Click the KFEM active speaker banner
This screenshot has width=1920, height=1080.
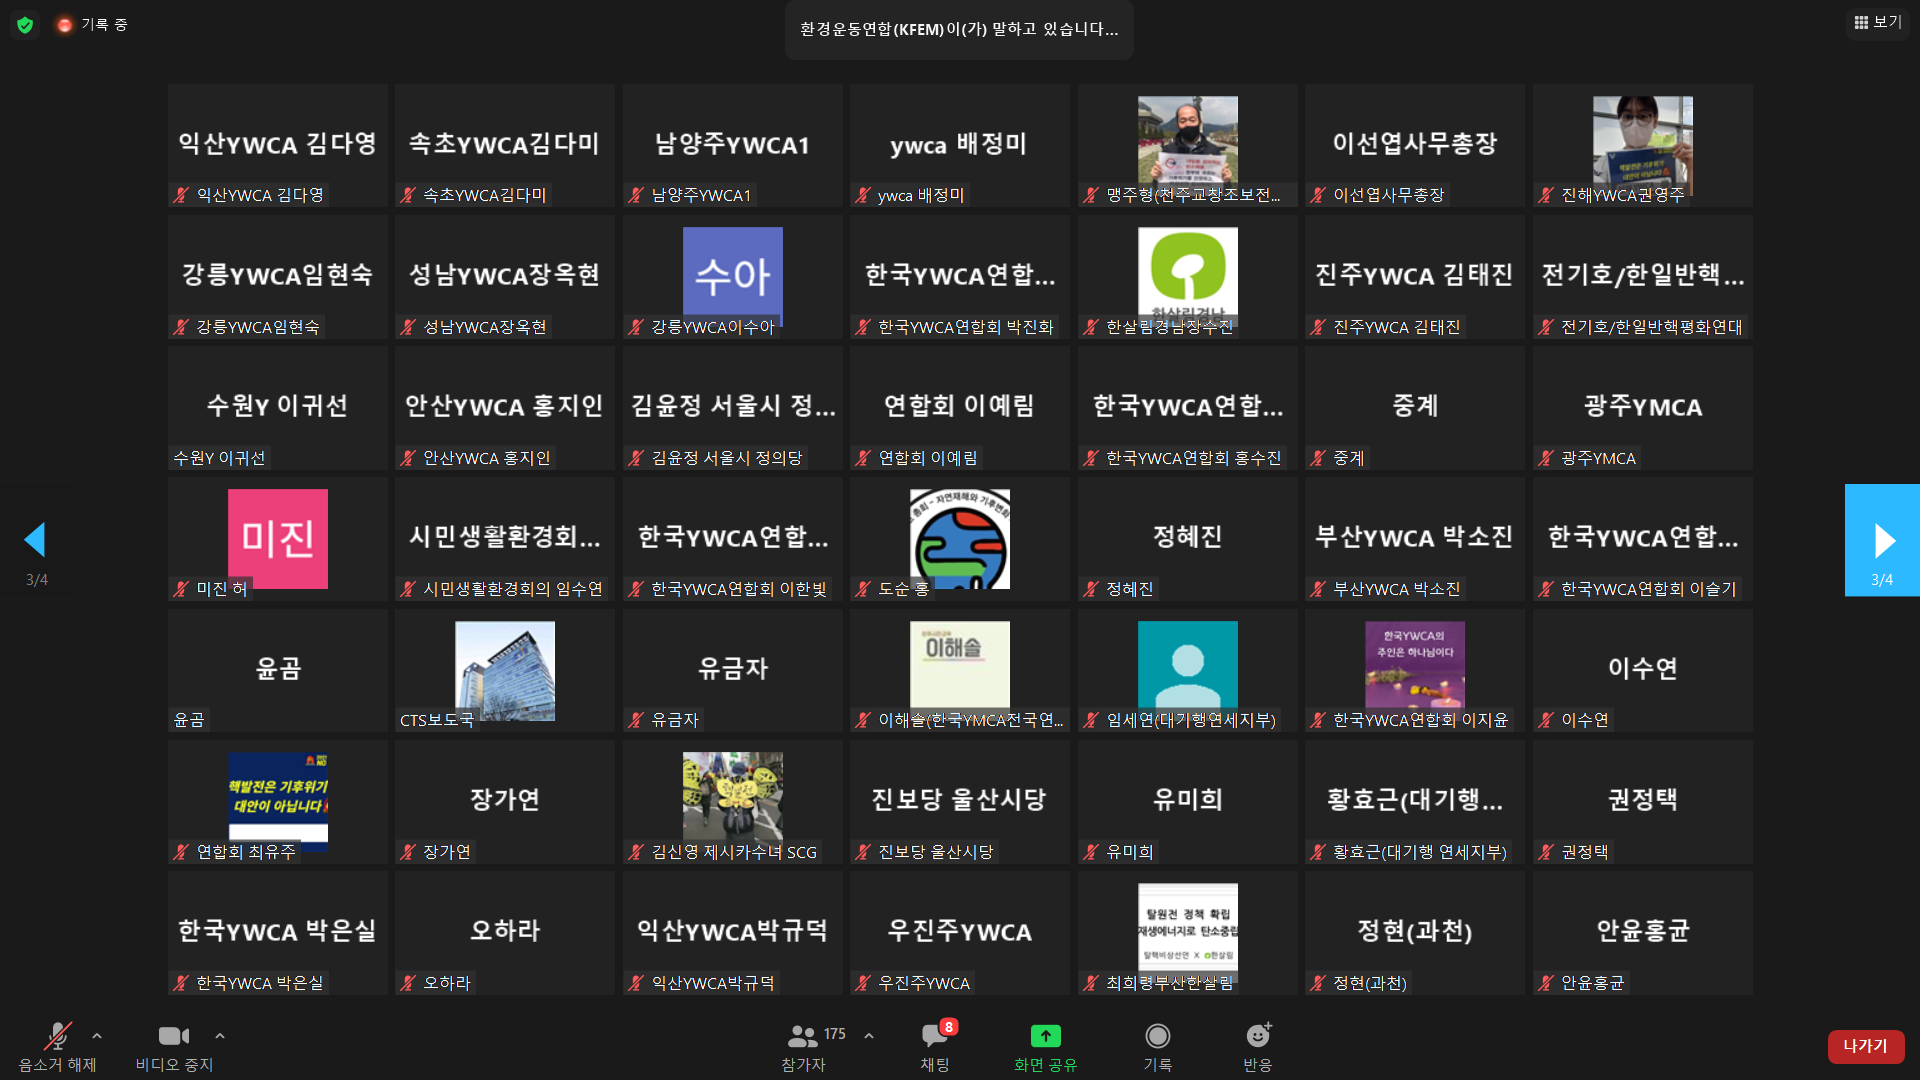click(x=959, y=29)
